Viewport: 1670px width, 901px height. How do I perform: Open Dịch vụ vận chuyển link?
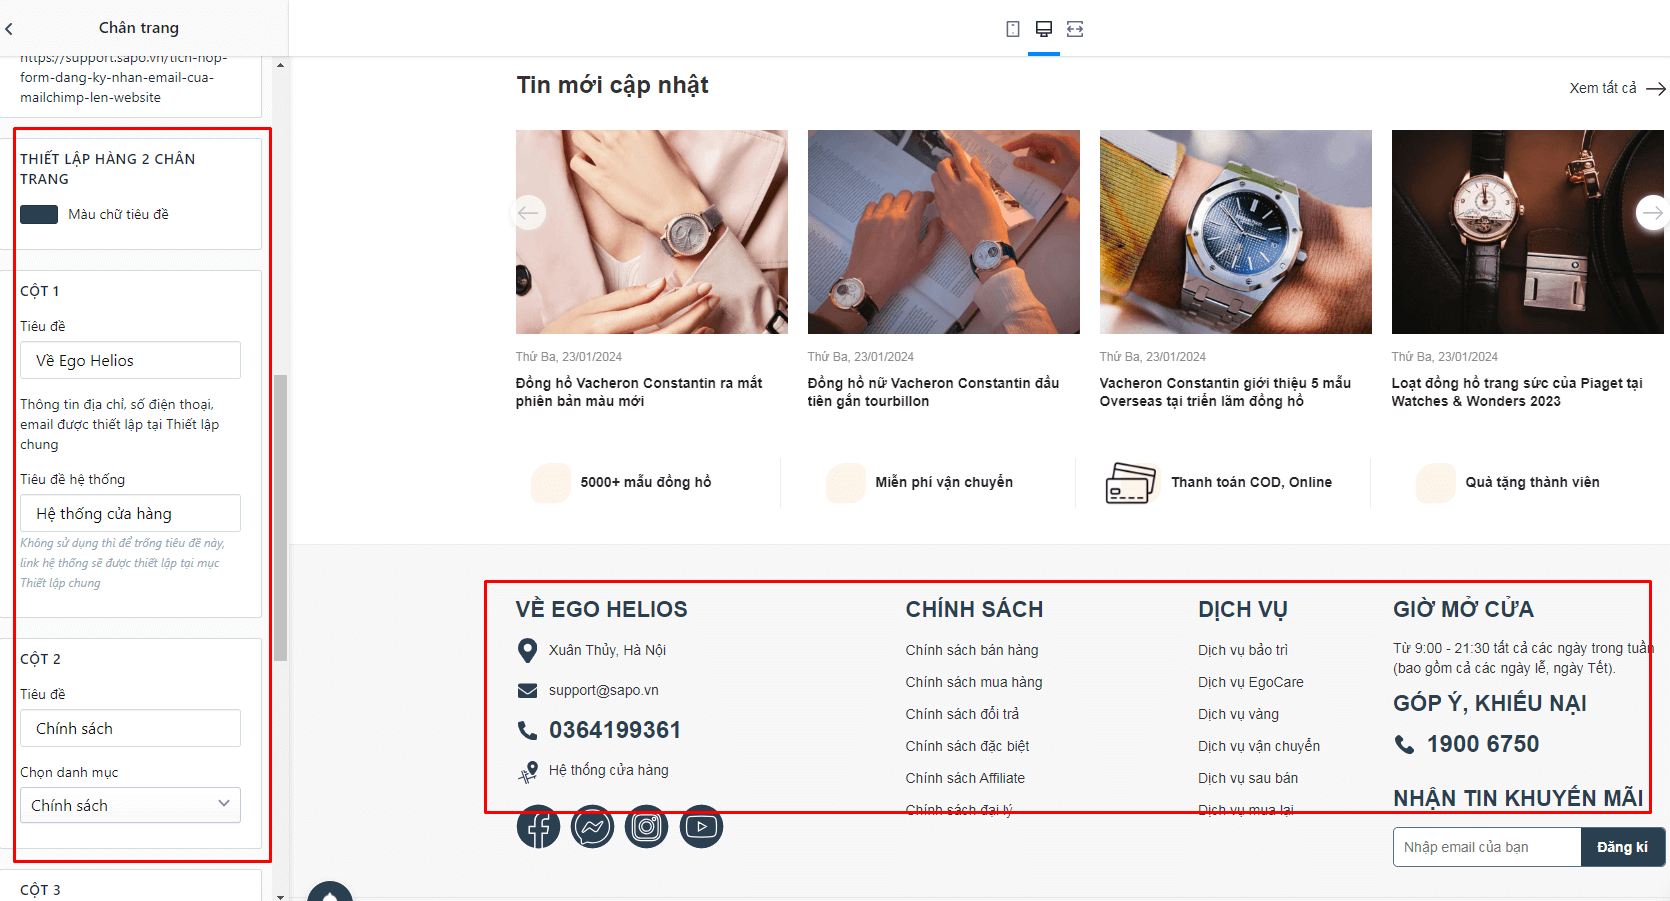pos(1259,746)
